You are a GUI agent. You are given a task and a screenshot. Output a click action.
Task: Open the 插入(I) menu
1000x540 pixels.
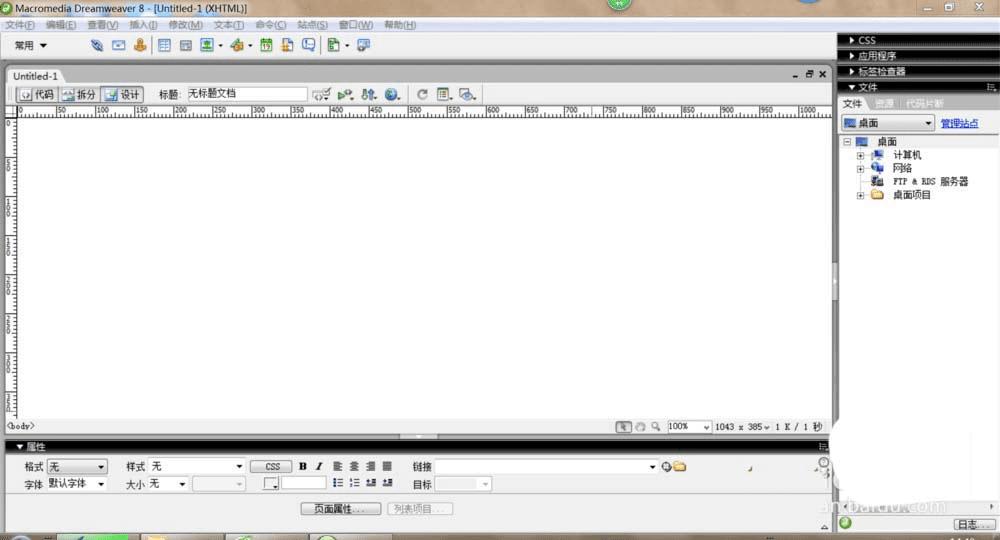tap(143, 25)
